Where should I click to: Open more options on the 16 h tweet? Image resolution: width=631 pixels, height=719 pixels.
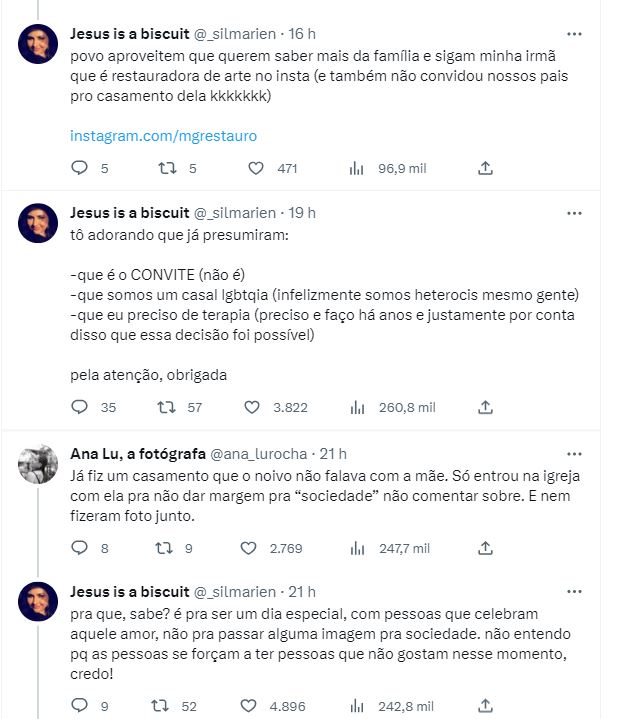click(x=574, y=33)
